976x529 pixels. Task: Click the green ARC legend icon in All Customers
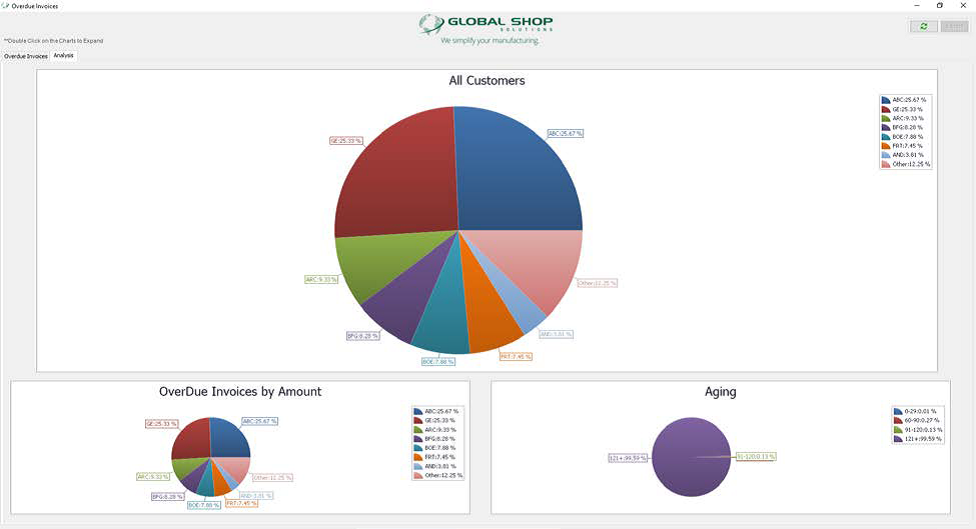point(886,118)
